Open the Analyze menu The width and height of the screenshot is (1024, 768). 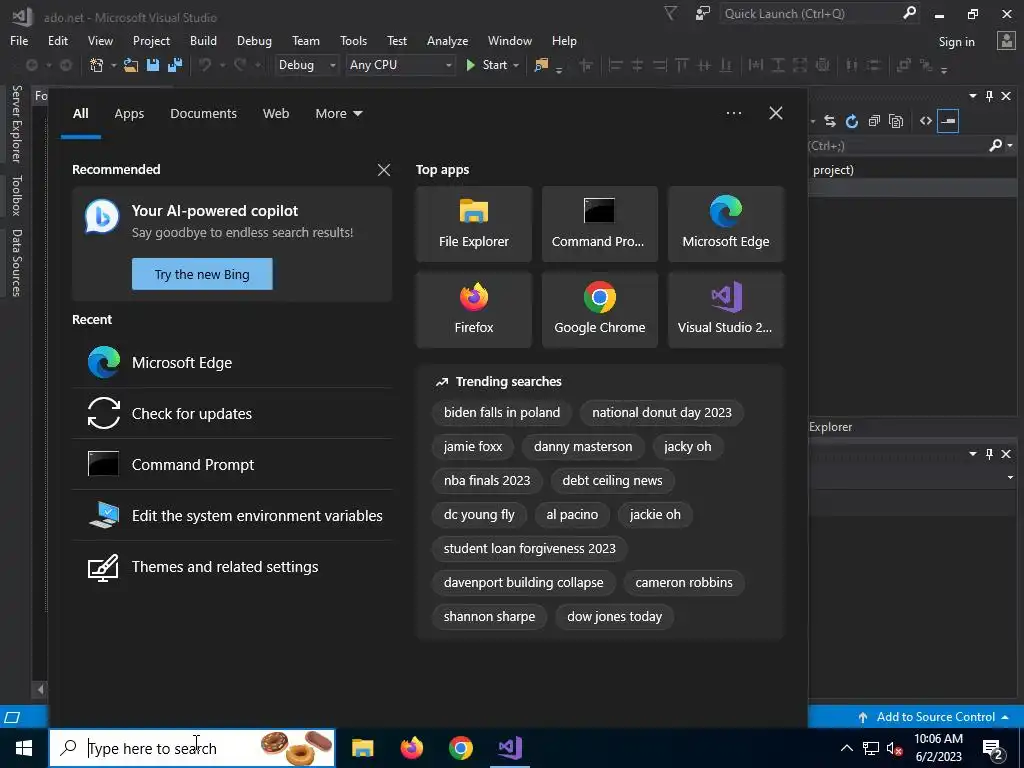click(x=447, y=41)
